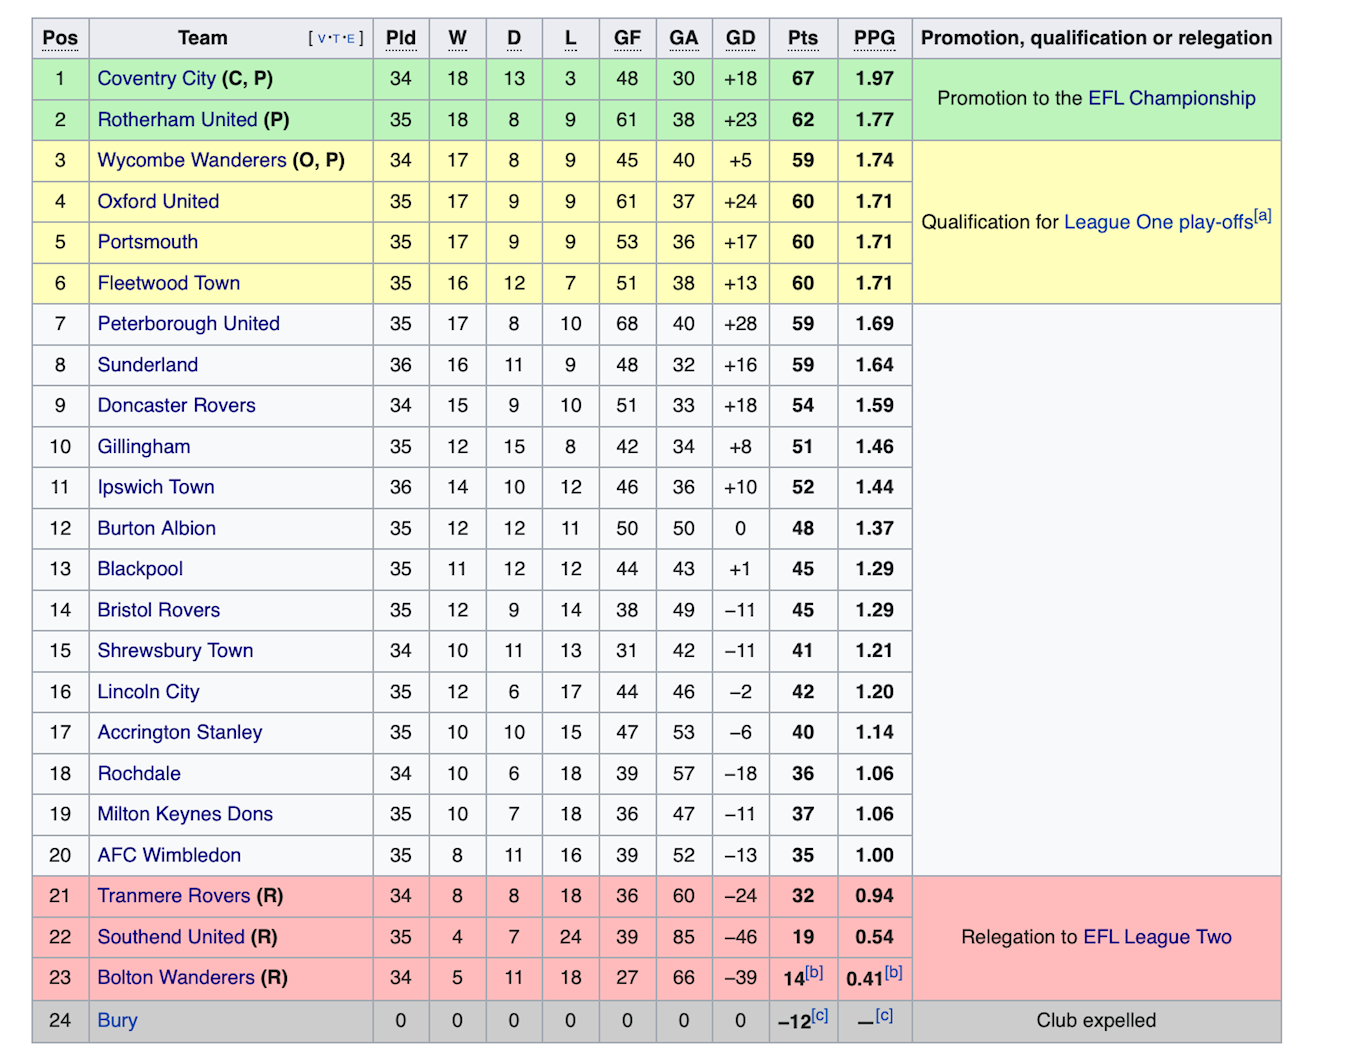Image resolution: width=1359 pixels, height=1060 pixels.
Task: Open the Lincoln City link
Action: [x=148, y=691]
